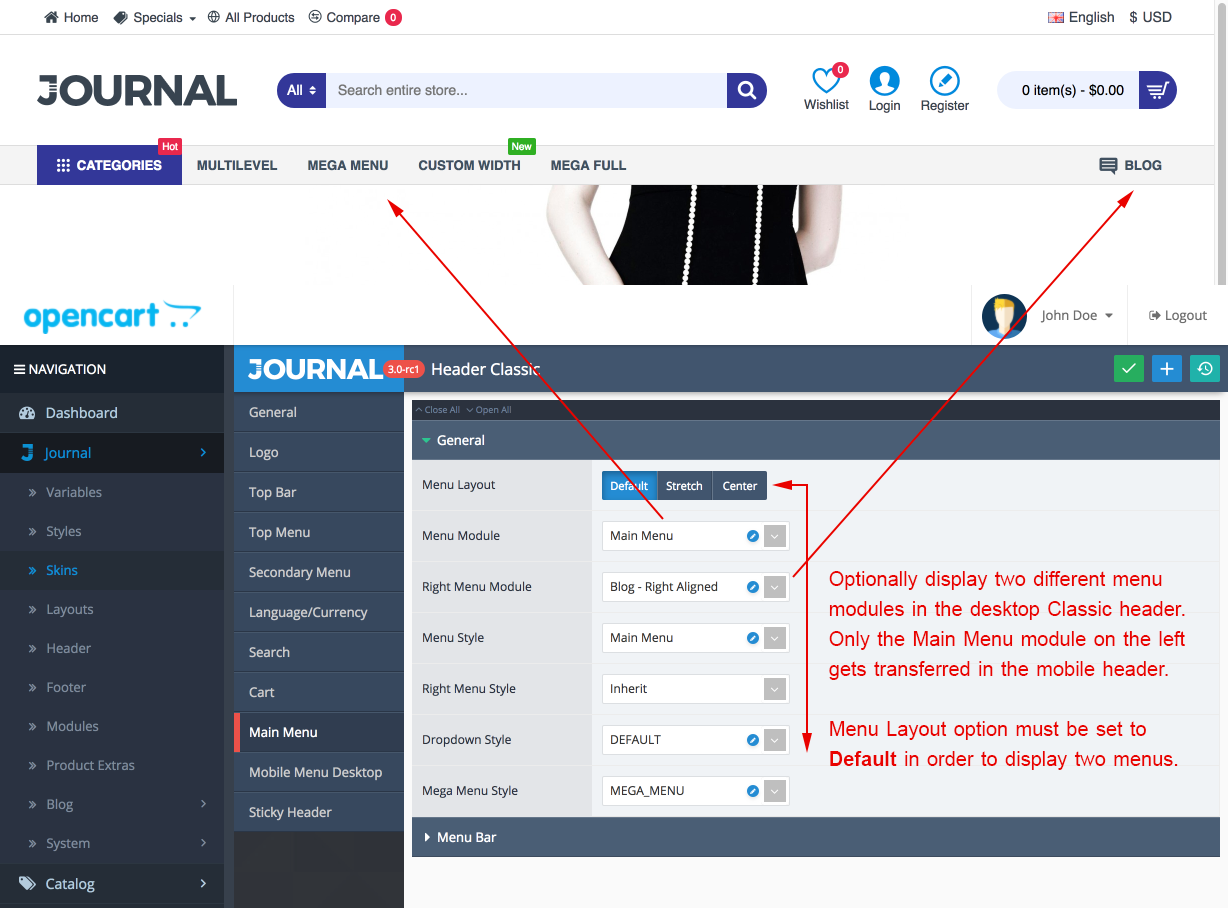Click the USD currency selector

click(1150, 17)
